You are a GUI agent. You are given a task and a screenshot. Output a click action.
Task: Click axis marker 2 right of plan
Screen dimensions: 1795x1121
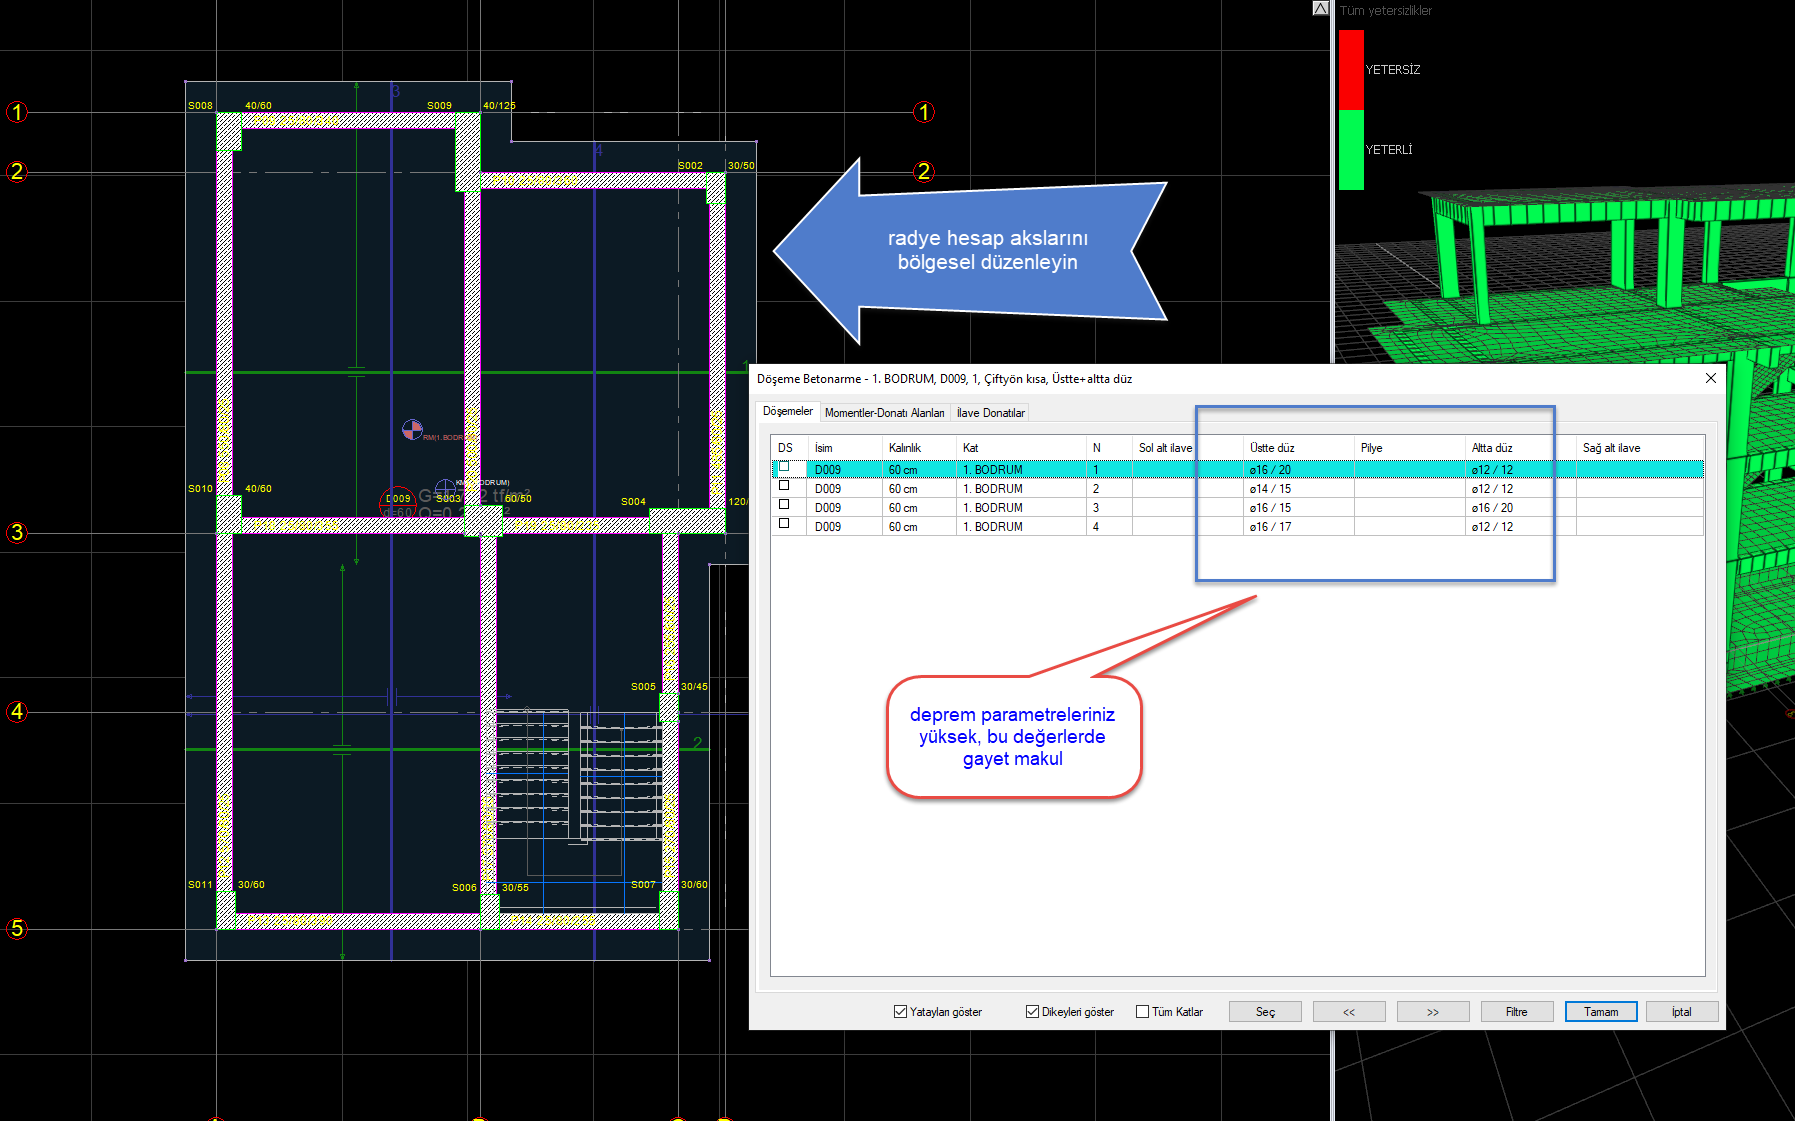(924, 172)
